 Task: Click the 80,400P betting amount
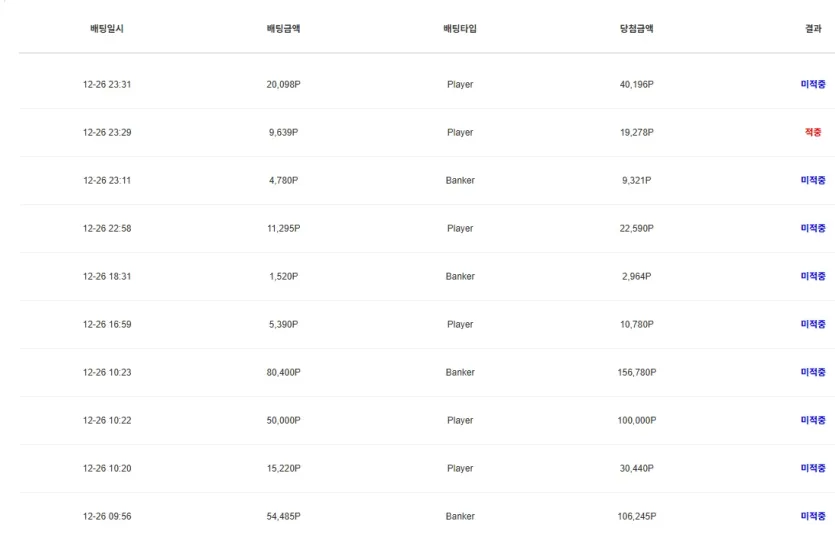[x=284, y=373]
